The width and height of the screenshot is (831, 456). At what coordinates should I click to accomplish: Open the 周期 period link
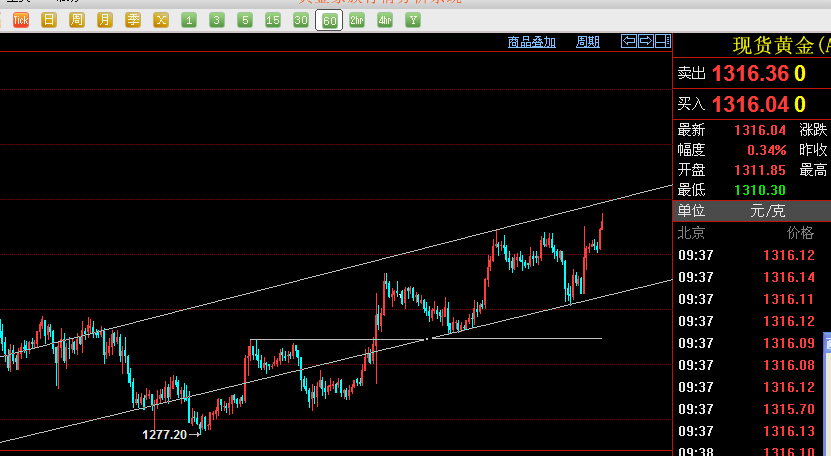(588, 42)
